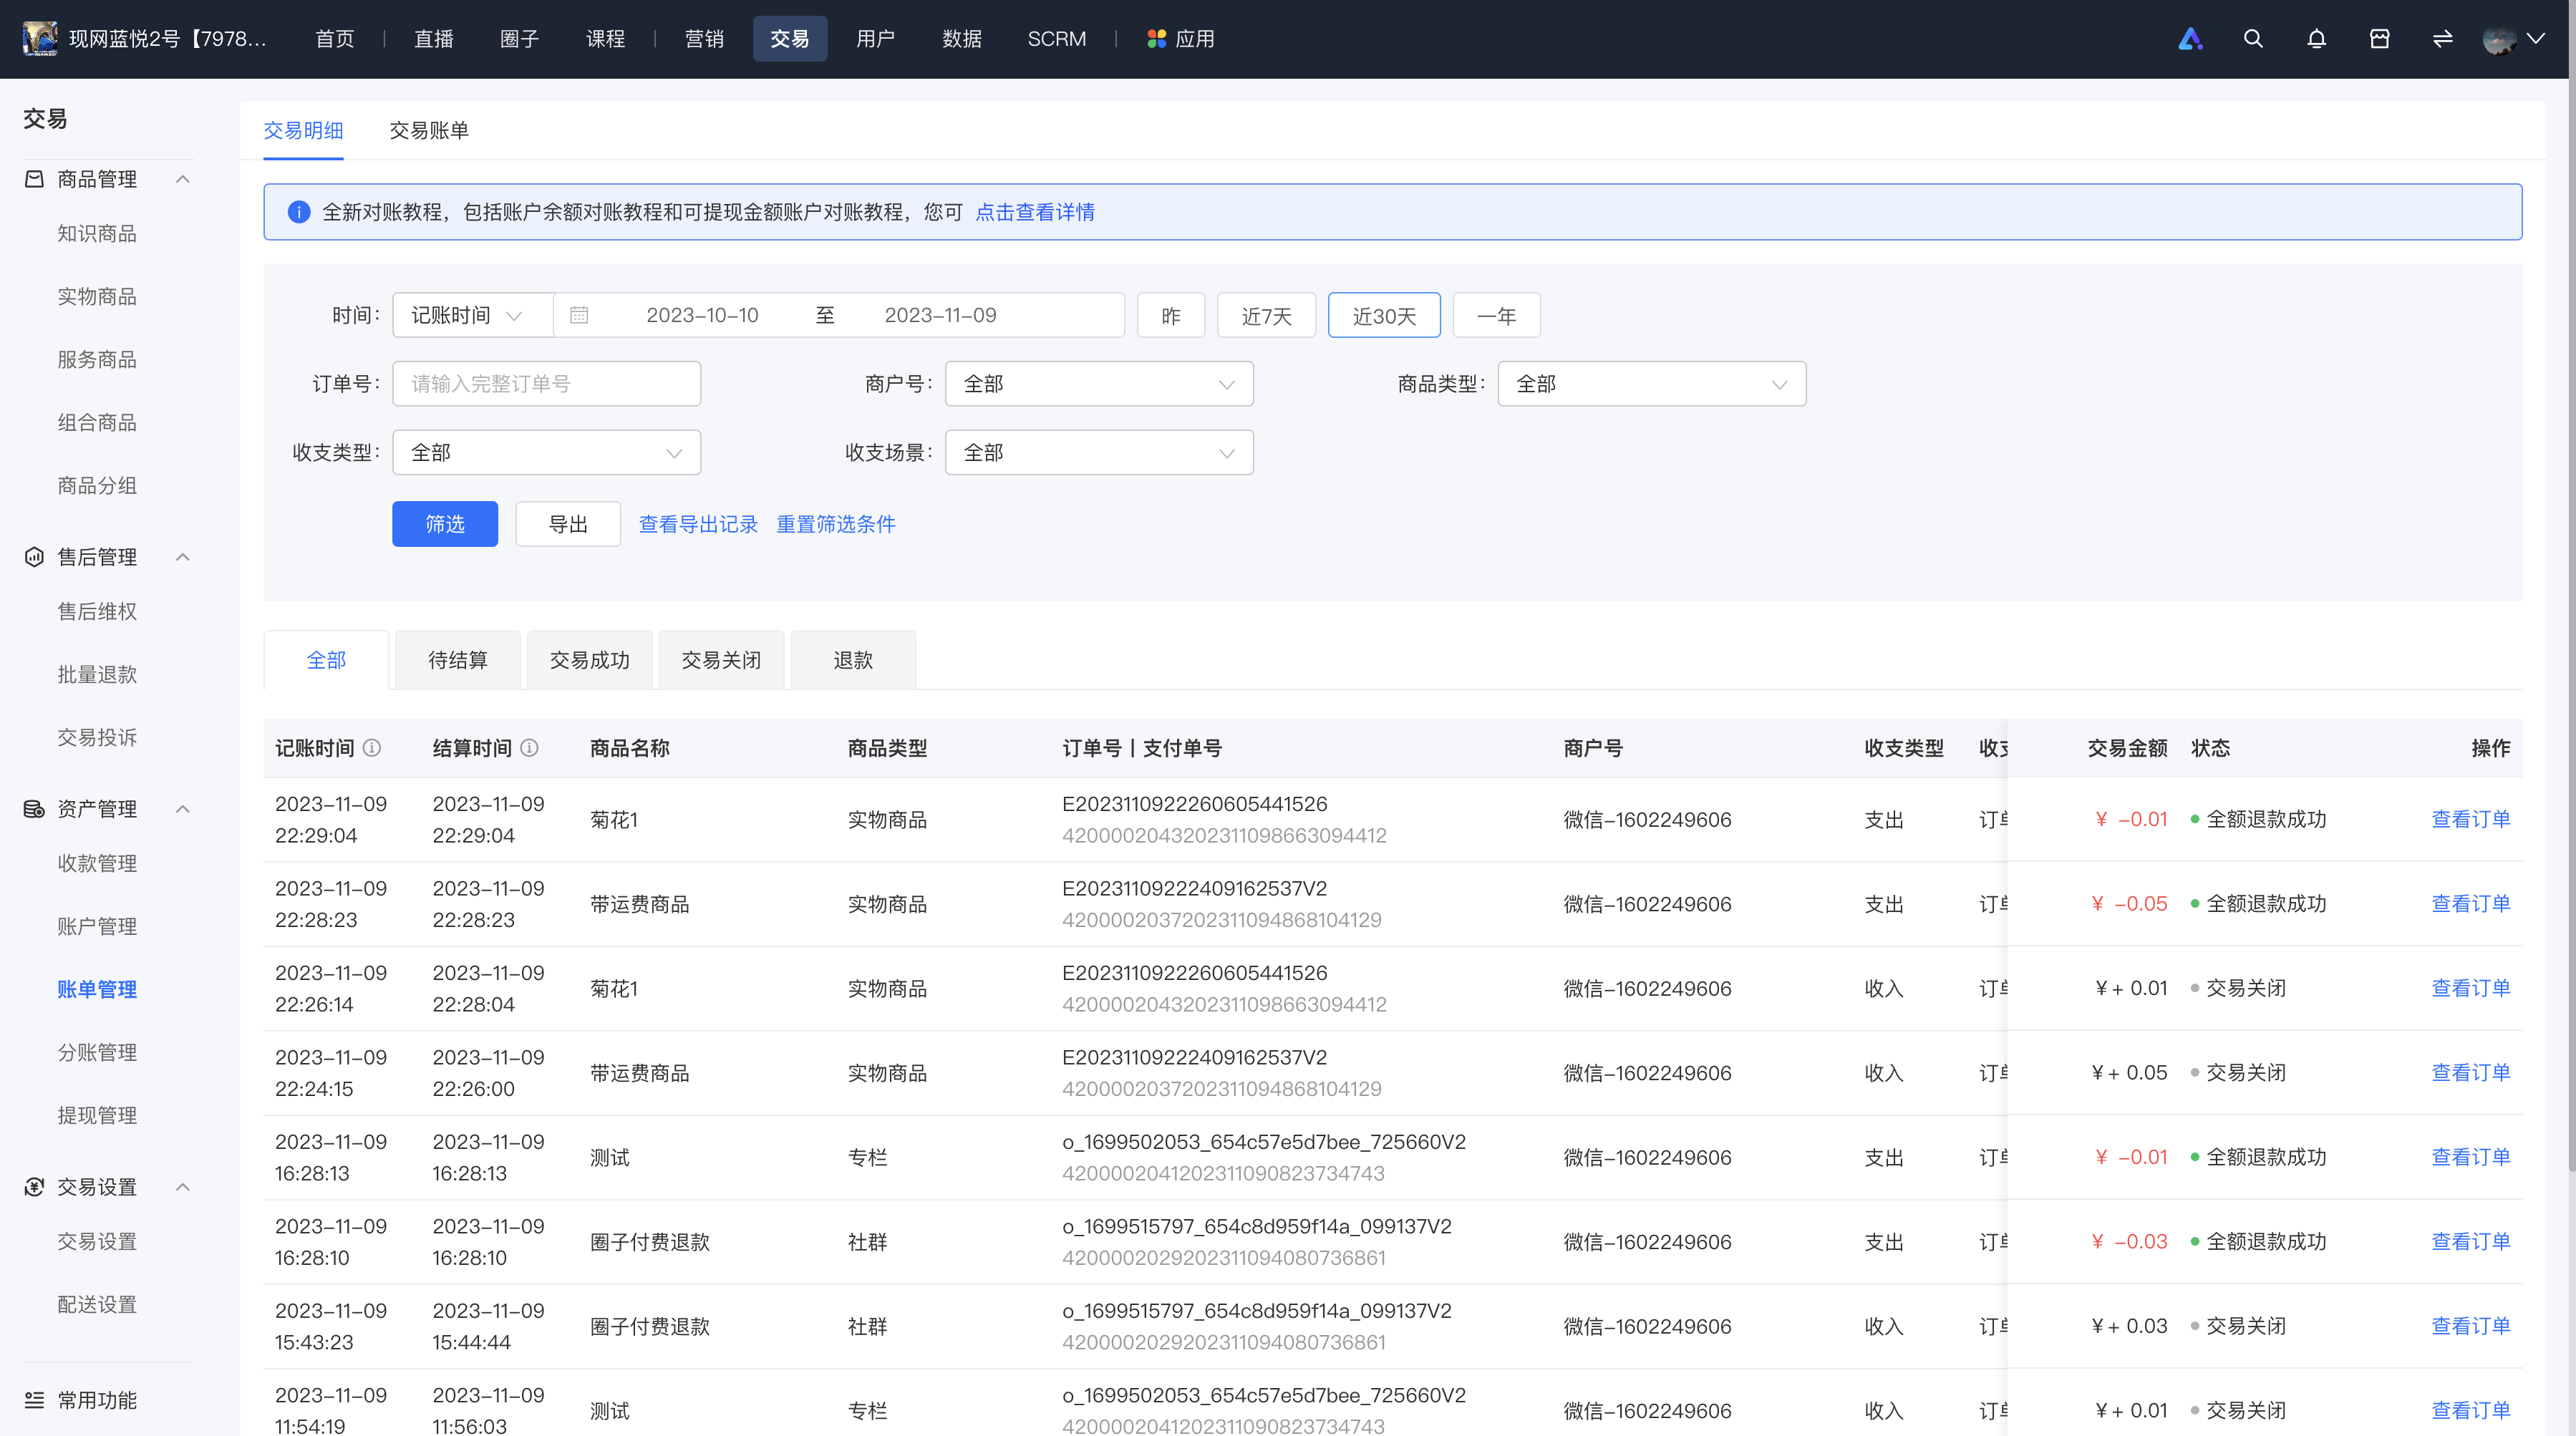Select the 交易明细 tab
The height and width of the screenshot is (1436, 2576).
click(303, 131)
